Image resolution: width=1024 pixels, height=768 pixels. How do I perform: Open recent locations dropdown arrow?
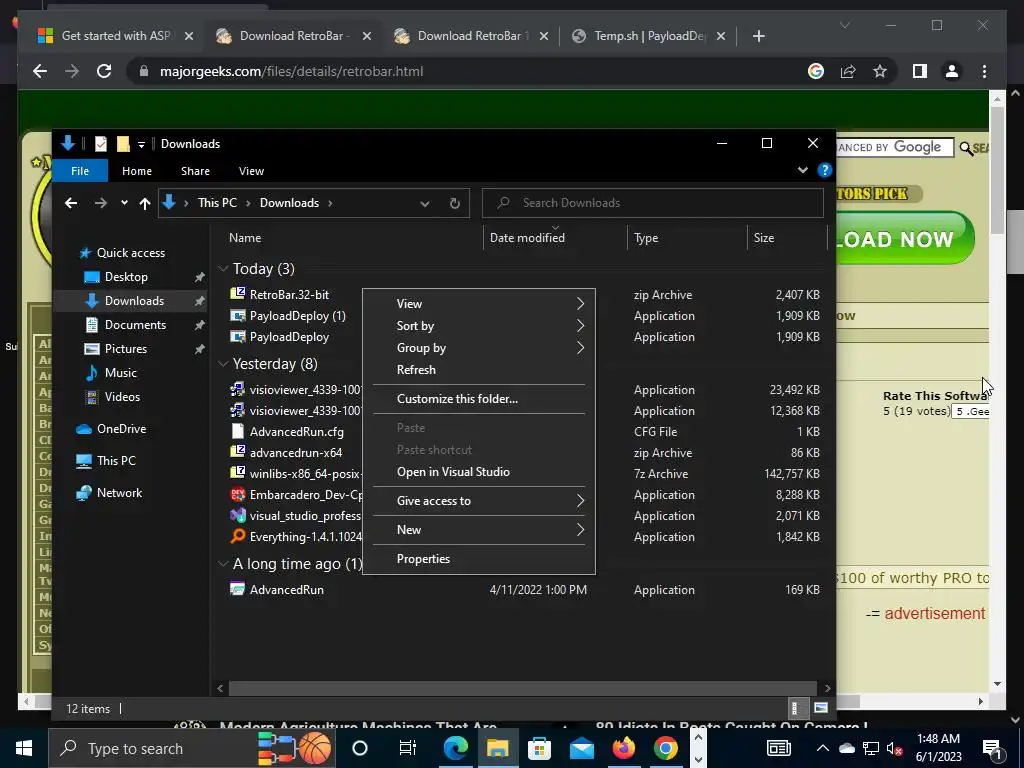(124, 203)
